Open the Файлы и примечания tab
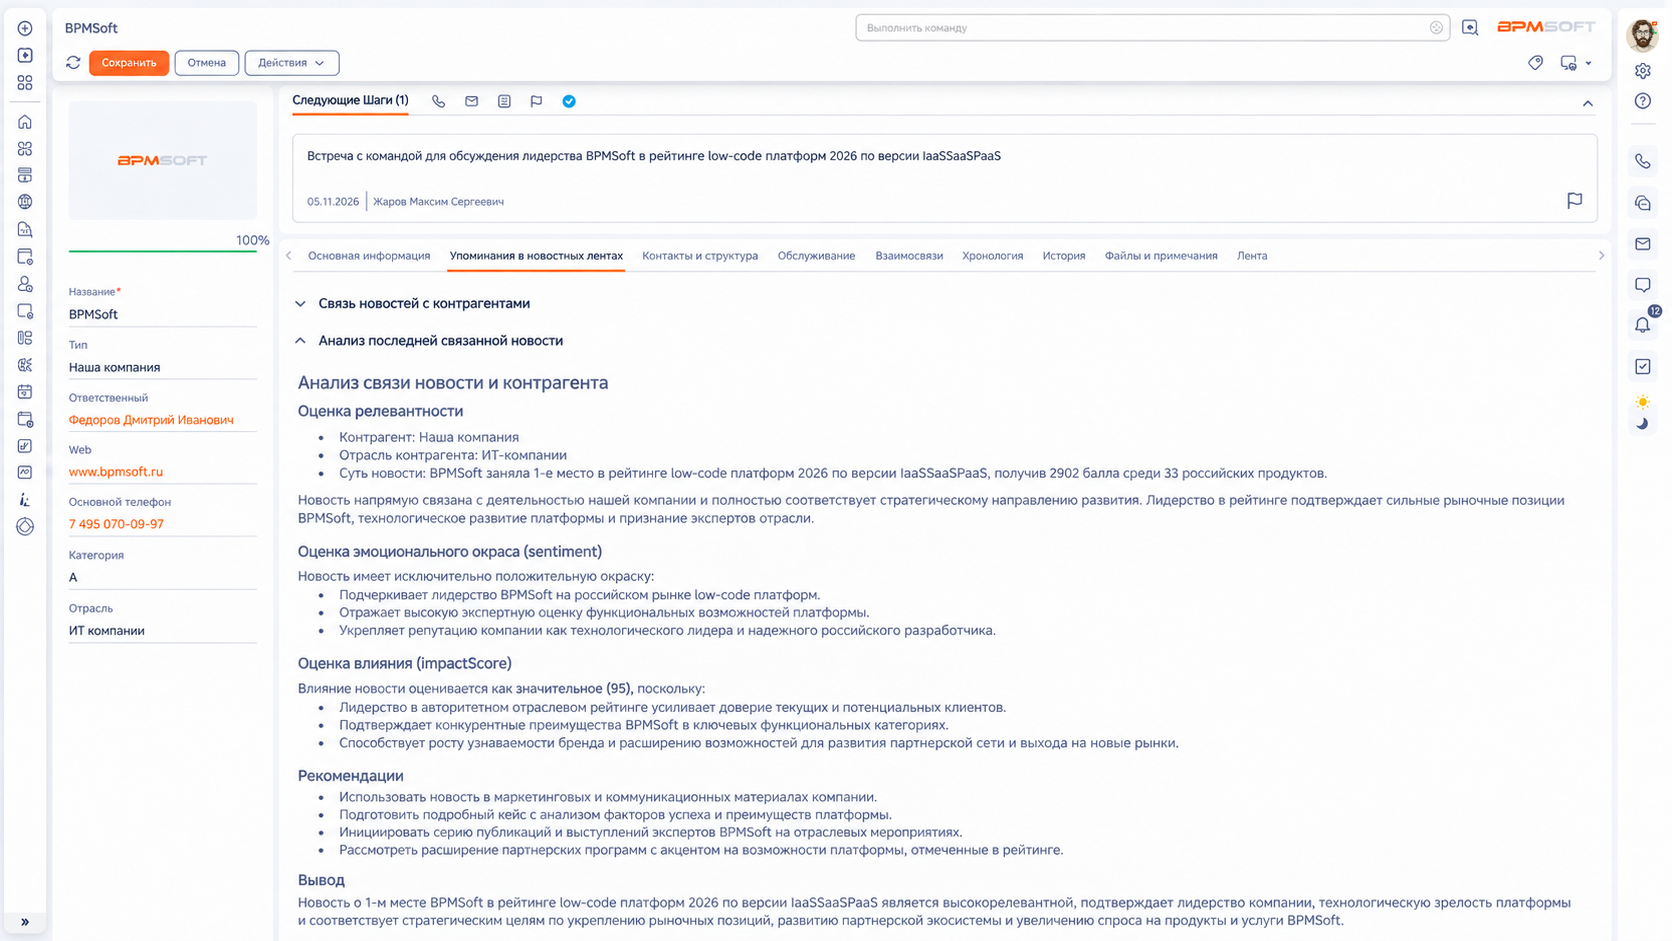This screenshot has height=941, width=1672. click(x=1161, y=256)
